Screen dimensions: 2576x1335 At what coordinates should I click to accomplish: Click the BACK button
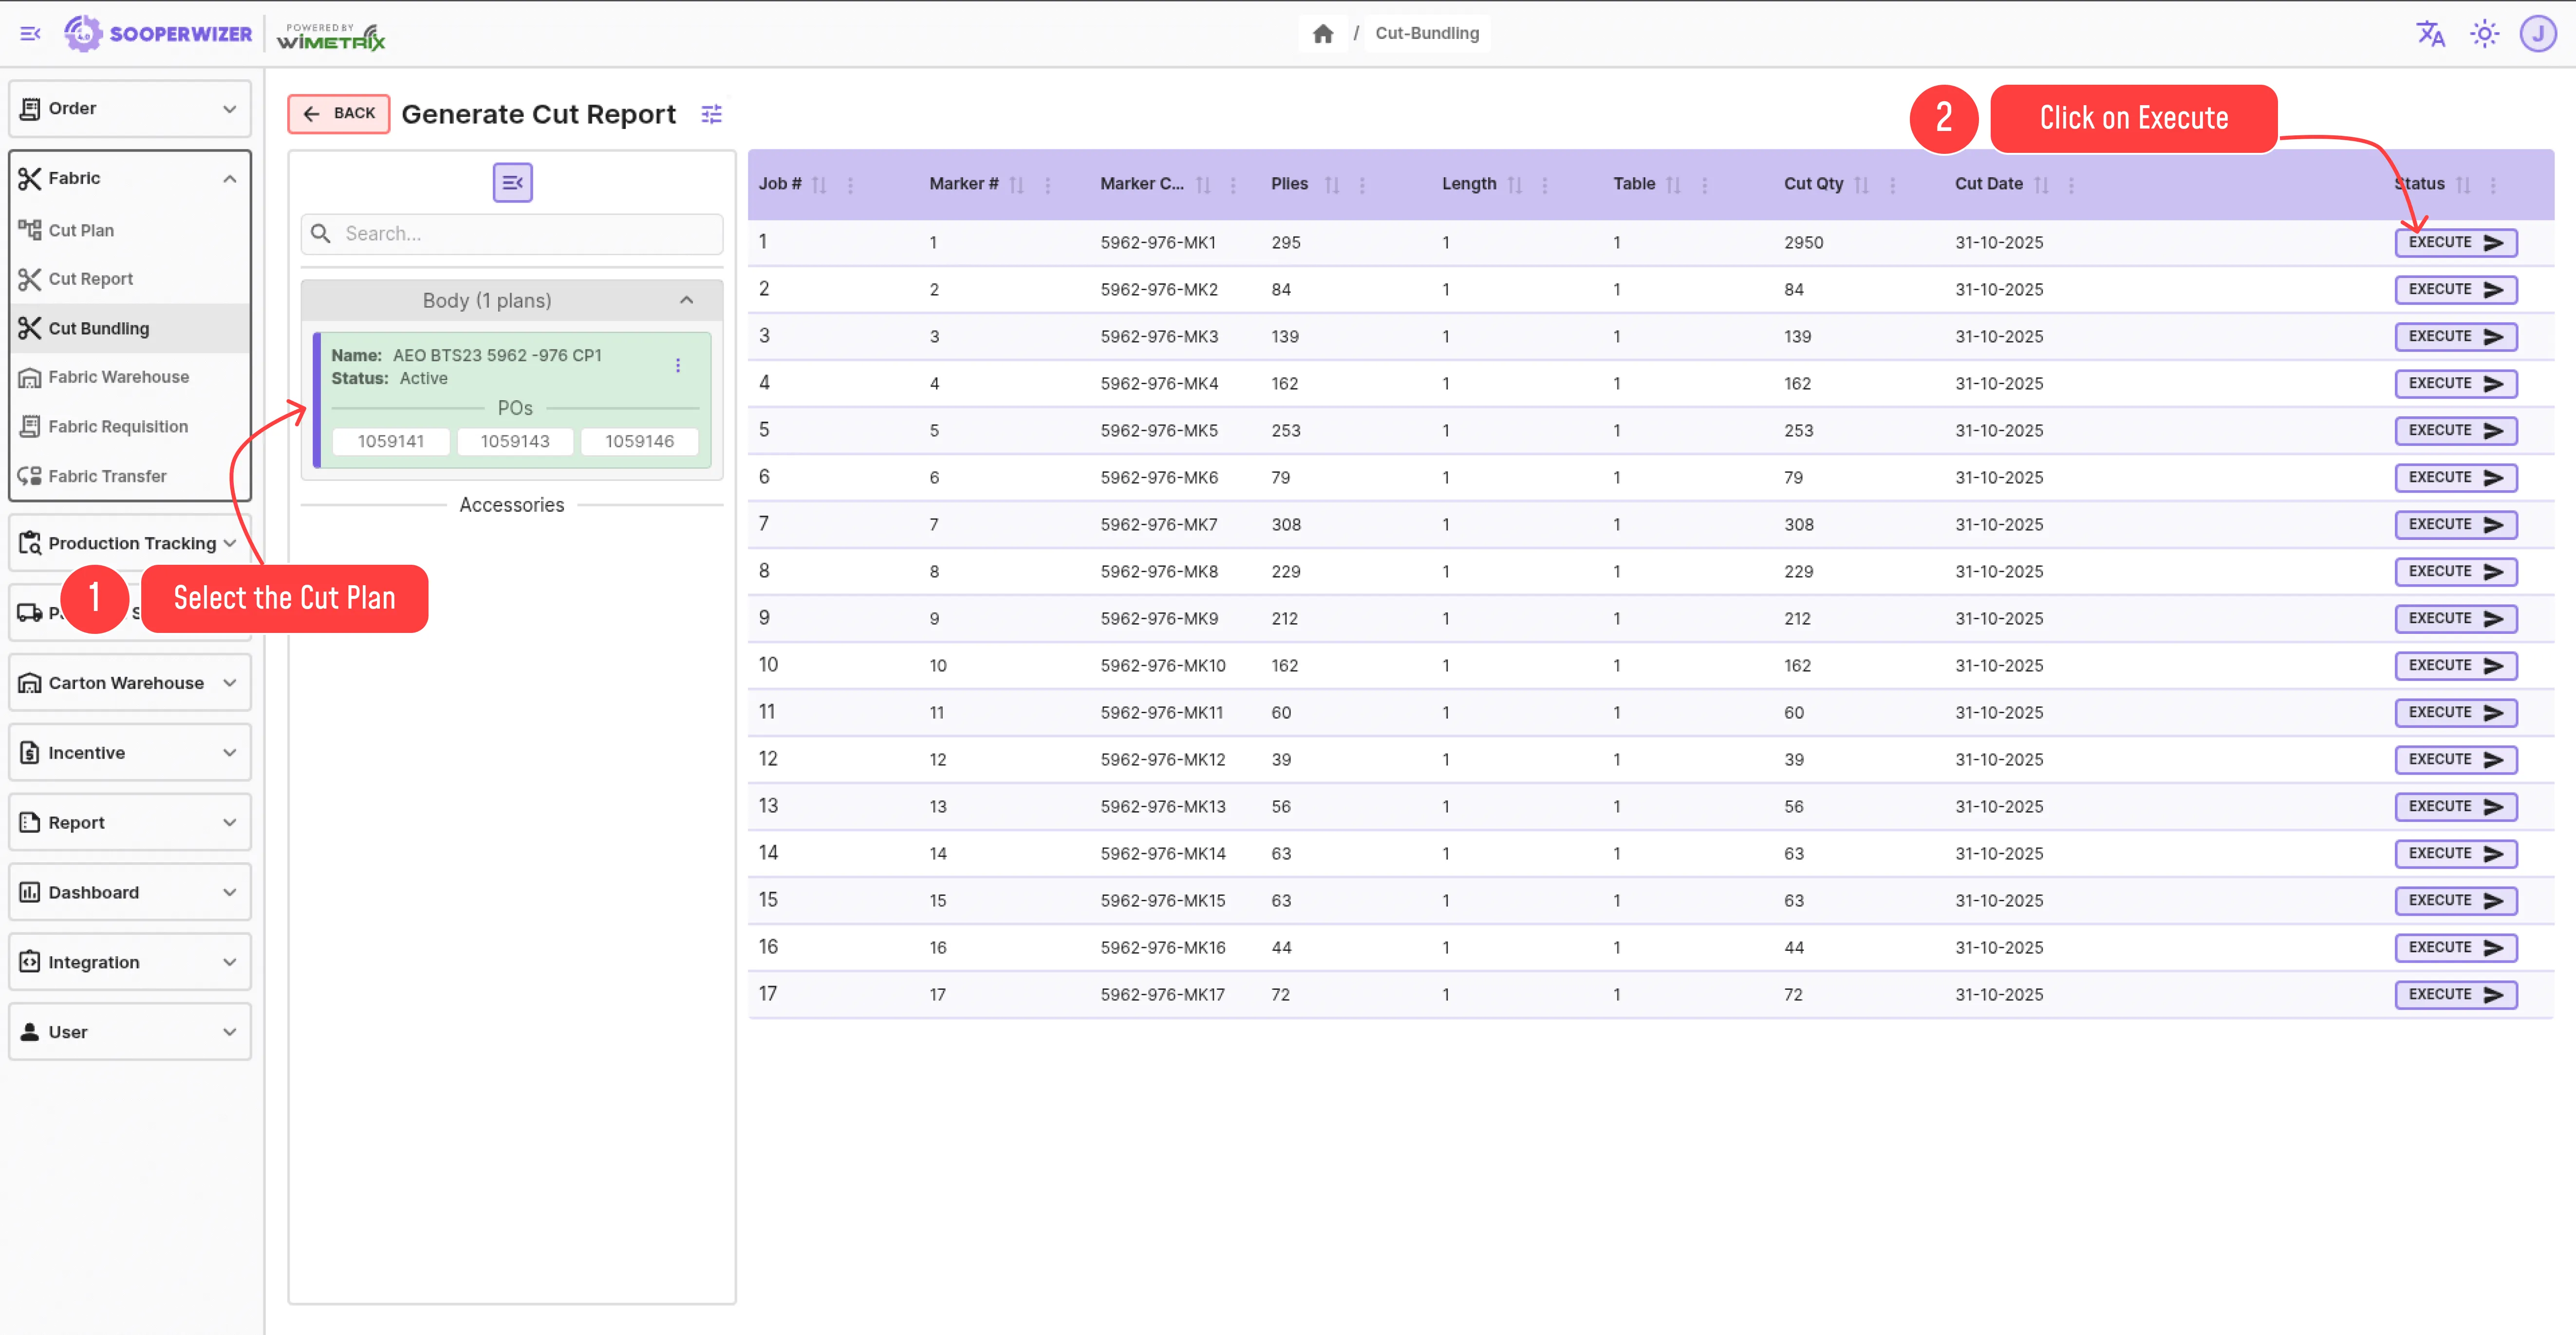[x=339, y=113]
